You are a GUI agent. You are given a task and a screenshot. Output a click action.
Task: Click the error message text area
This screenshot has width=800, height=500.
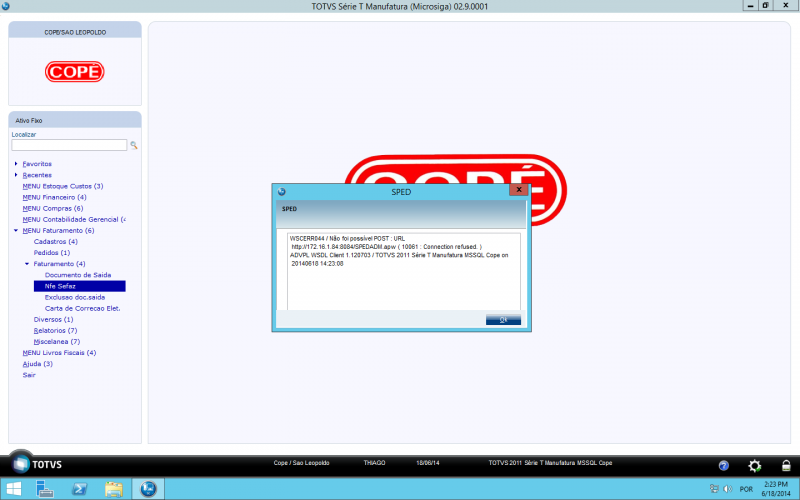coord(404,271)
